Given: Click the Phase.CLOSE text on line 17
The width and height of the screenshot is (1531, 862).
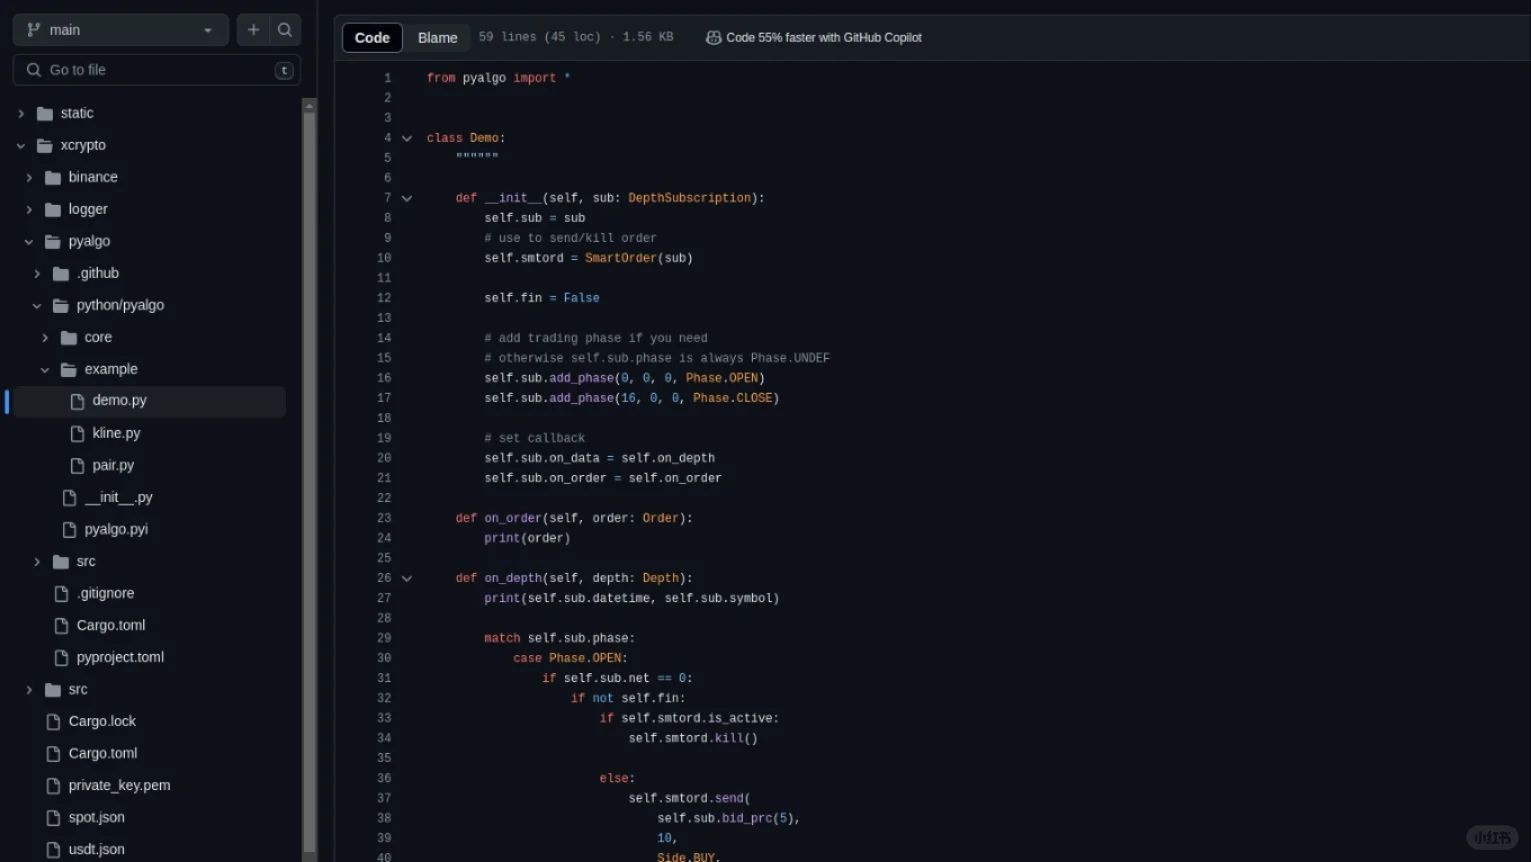Looking at the screenshot, I should click(733, 398).
